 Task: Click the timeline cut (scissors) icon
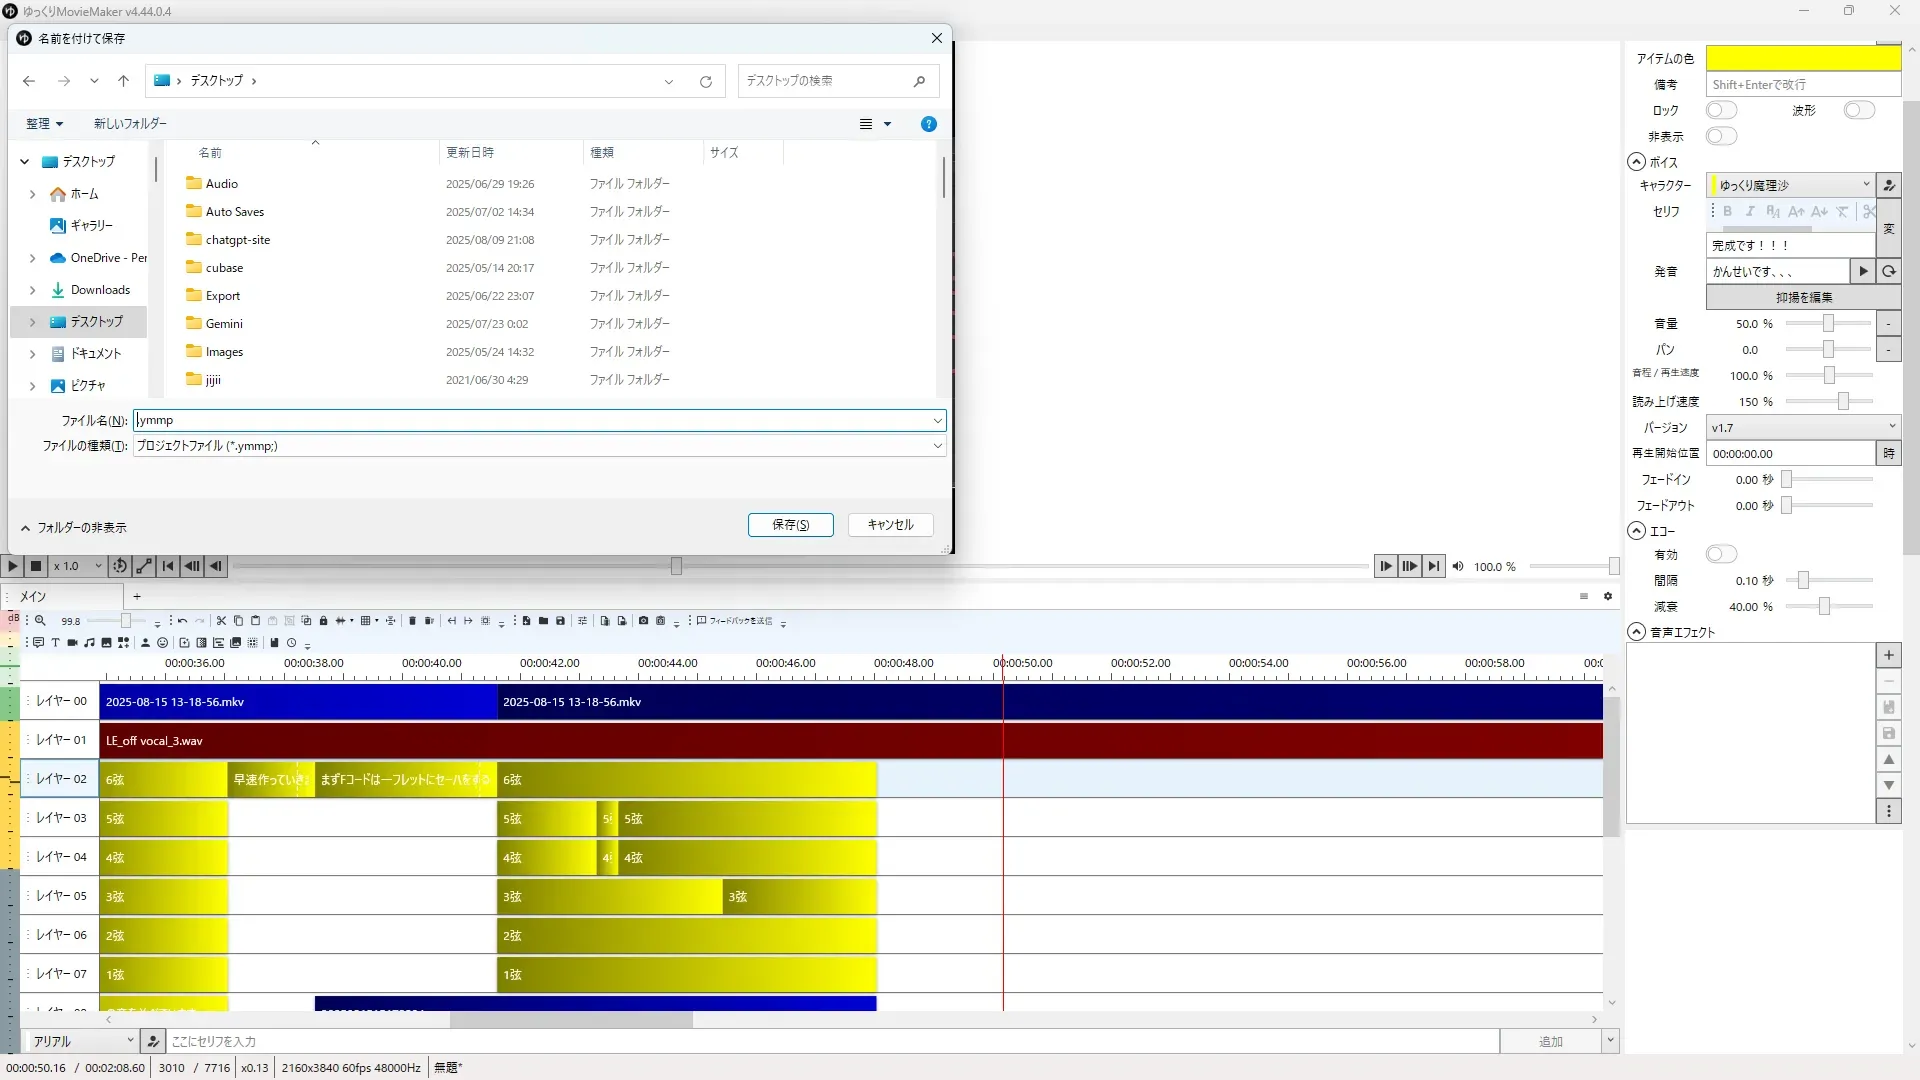pyautogui.click(x=221, y=621)
